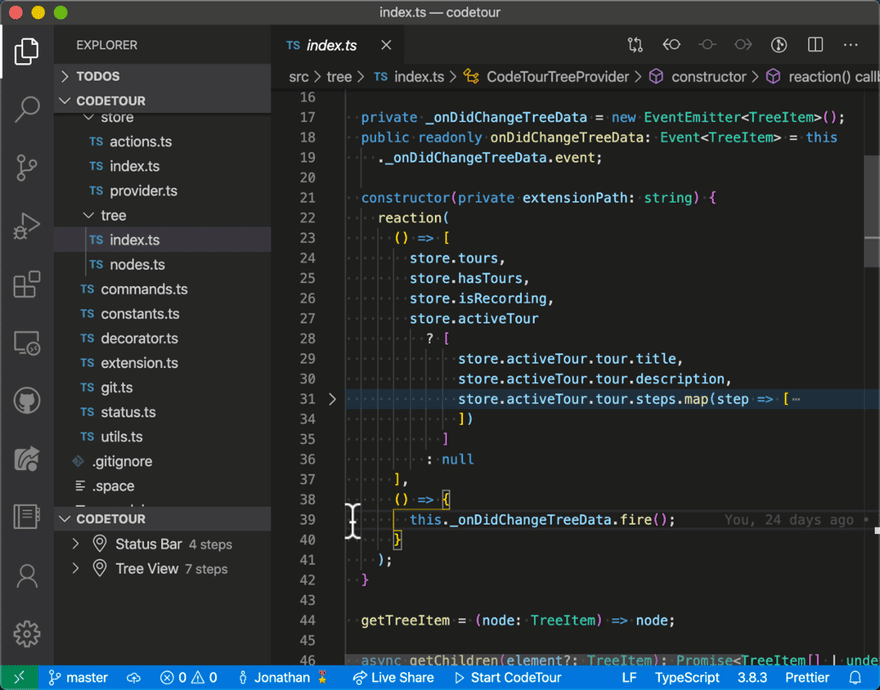Open provider.ts in the explorer
Viewport: 880px width, 690px height.
pos(163,191)
